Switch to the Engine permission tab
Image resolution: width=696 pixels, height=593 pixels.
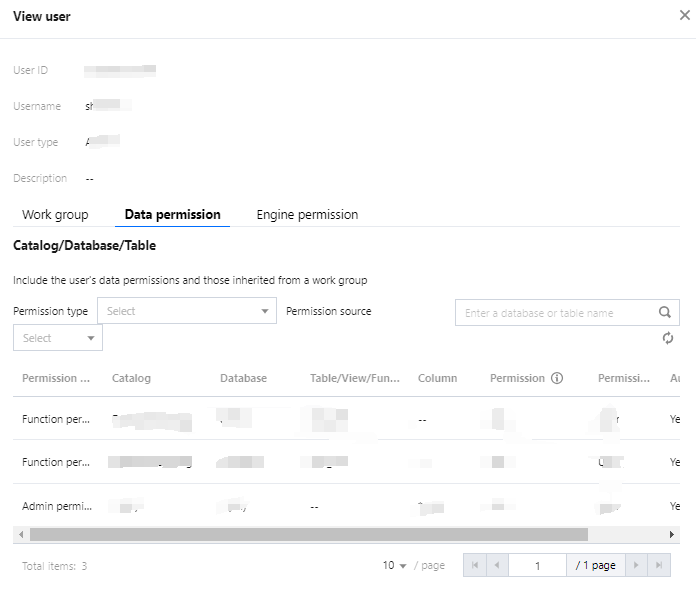(x=307, y=215)
